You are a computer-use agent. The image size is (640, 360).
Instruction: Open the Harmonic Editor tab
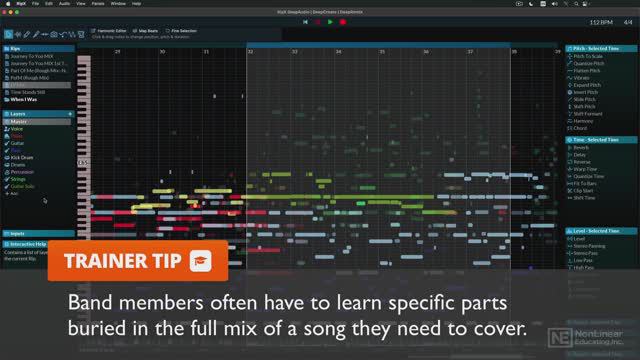click(109, 31)
